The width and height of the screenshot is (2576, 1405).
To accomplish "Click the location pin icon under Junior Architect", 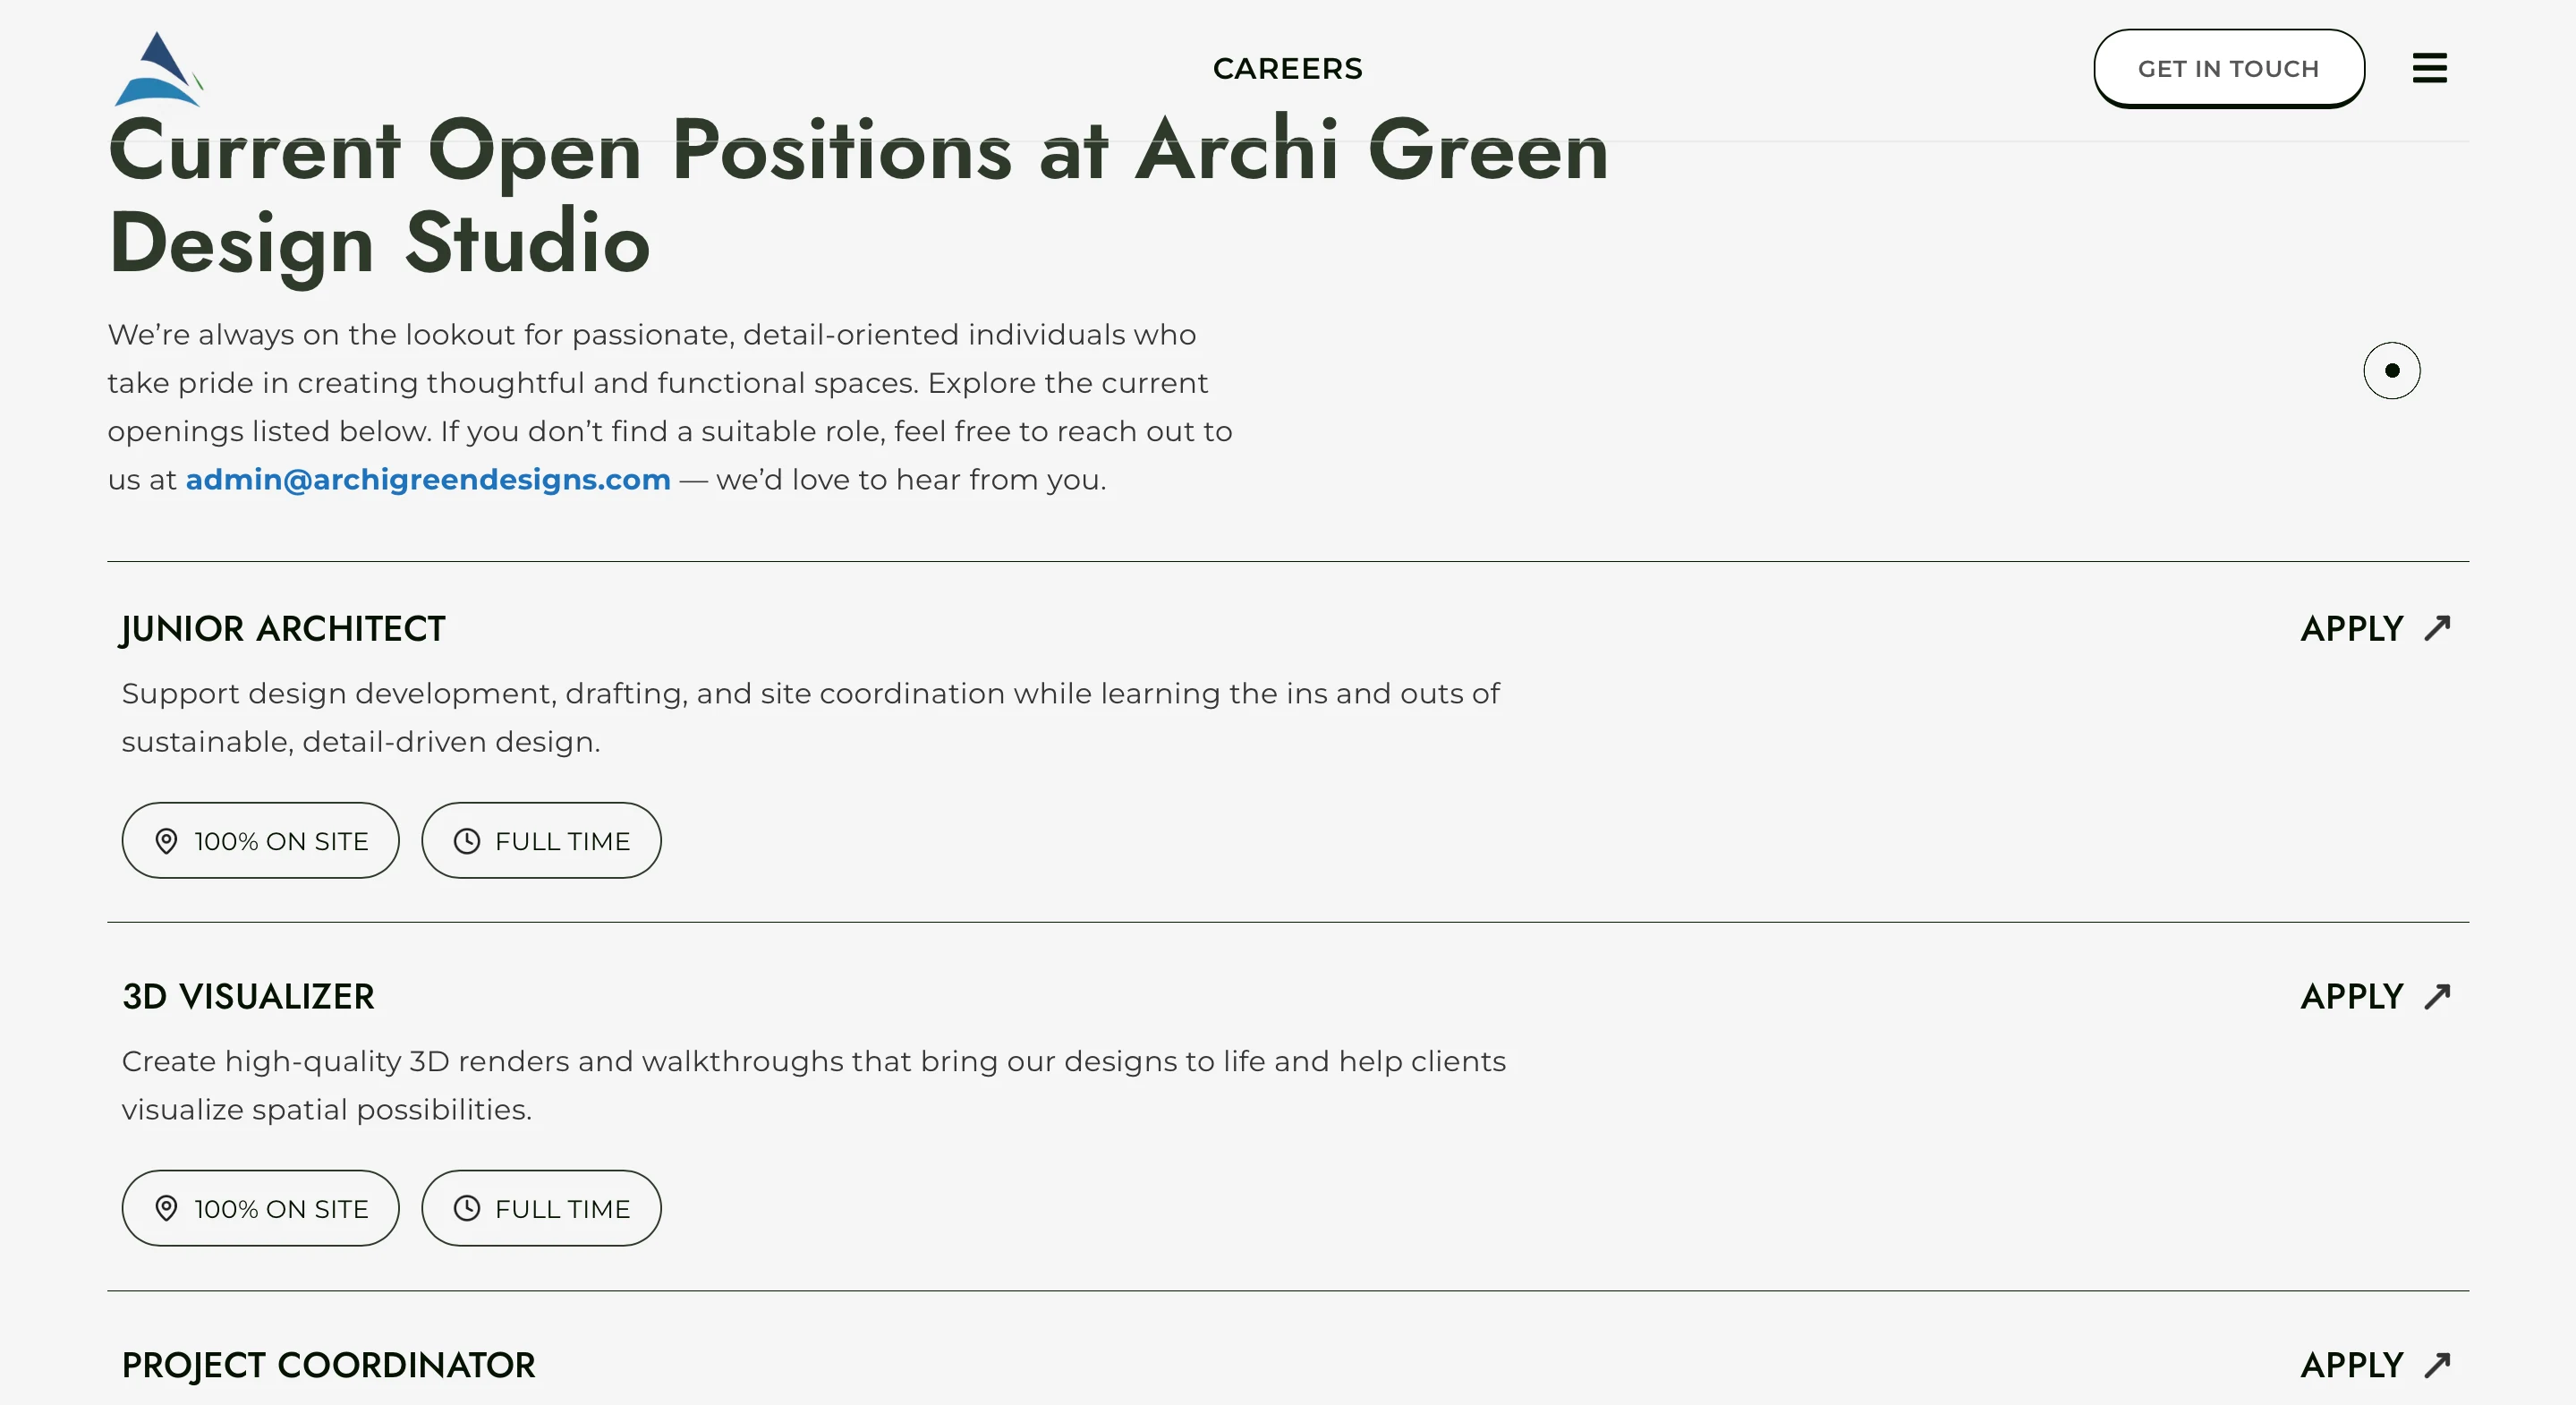I will point(166,841).
